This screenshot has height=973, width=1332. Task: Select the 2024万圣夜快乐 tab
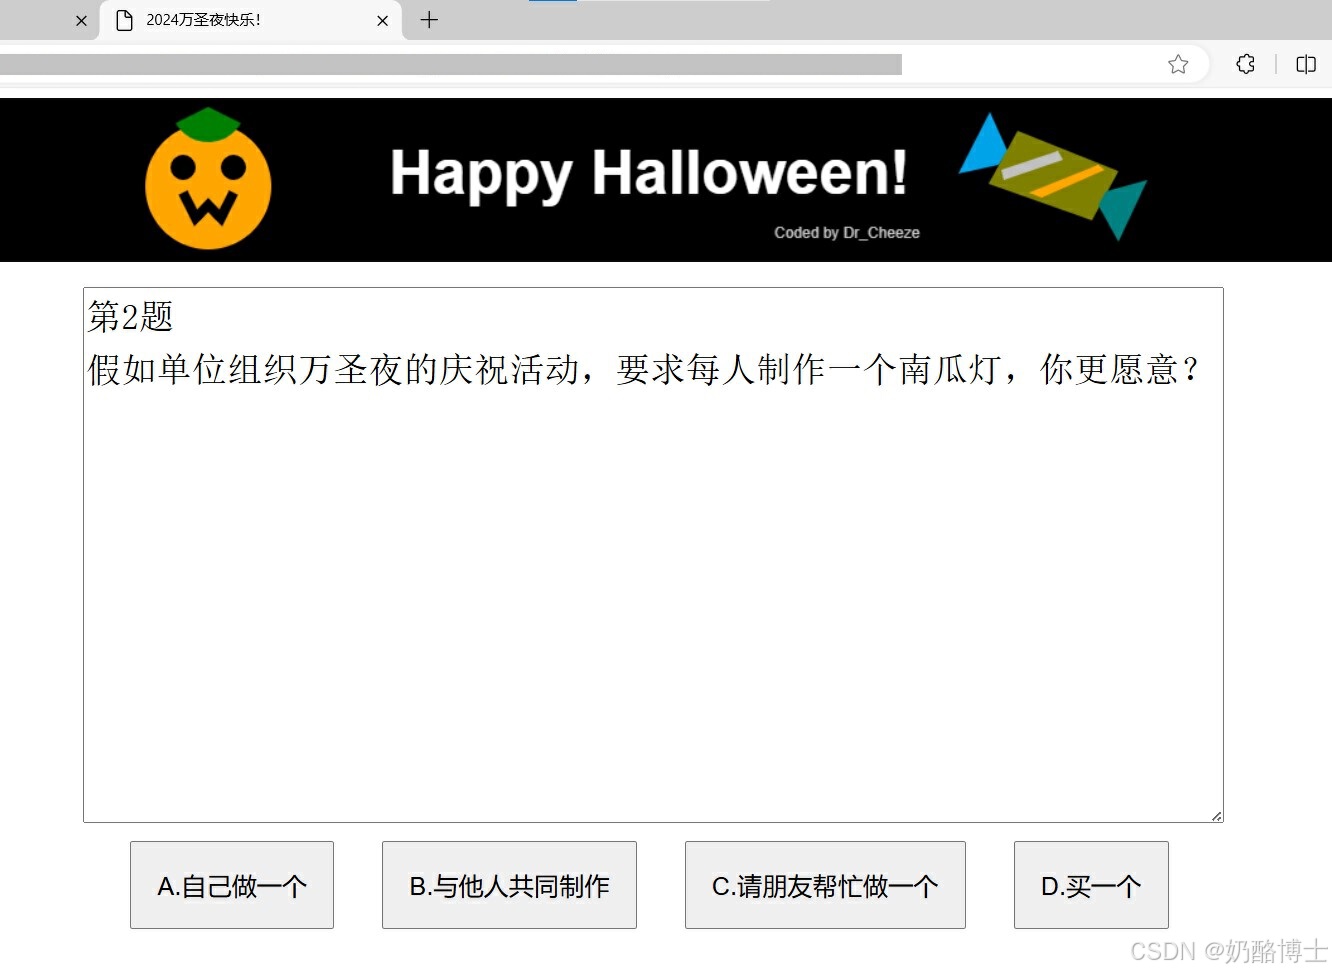pos(250,20)
